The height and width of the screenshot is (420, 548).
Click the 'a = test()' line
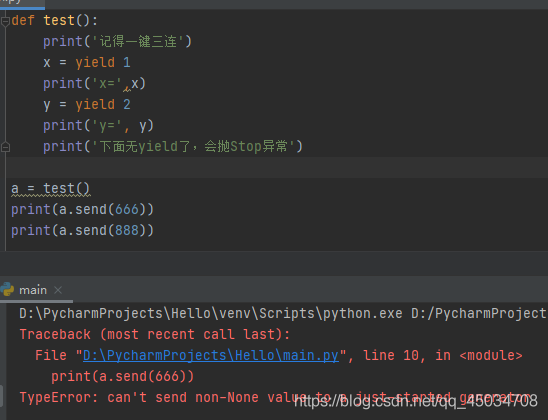51,189
